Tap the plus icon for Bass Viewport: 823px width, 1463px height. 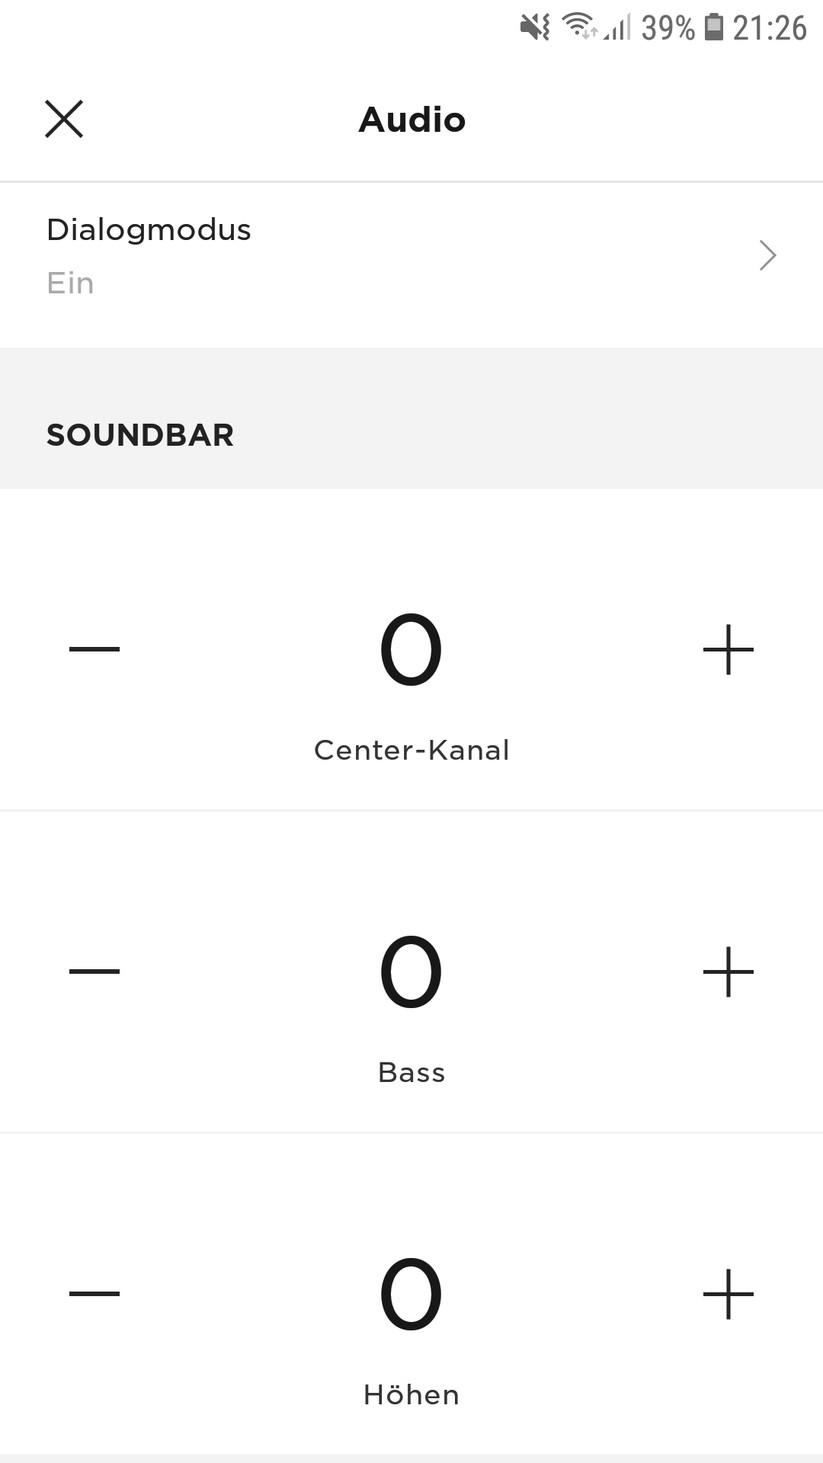(728, 971)
